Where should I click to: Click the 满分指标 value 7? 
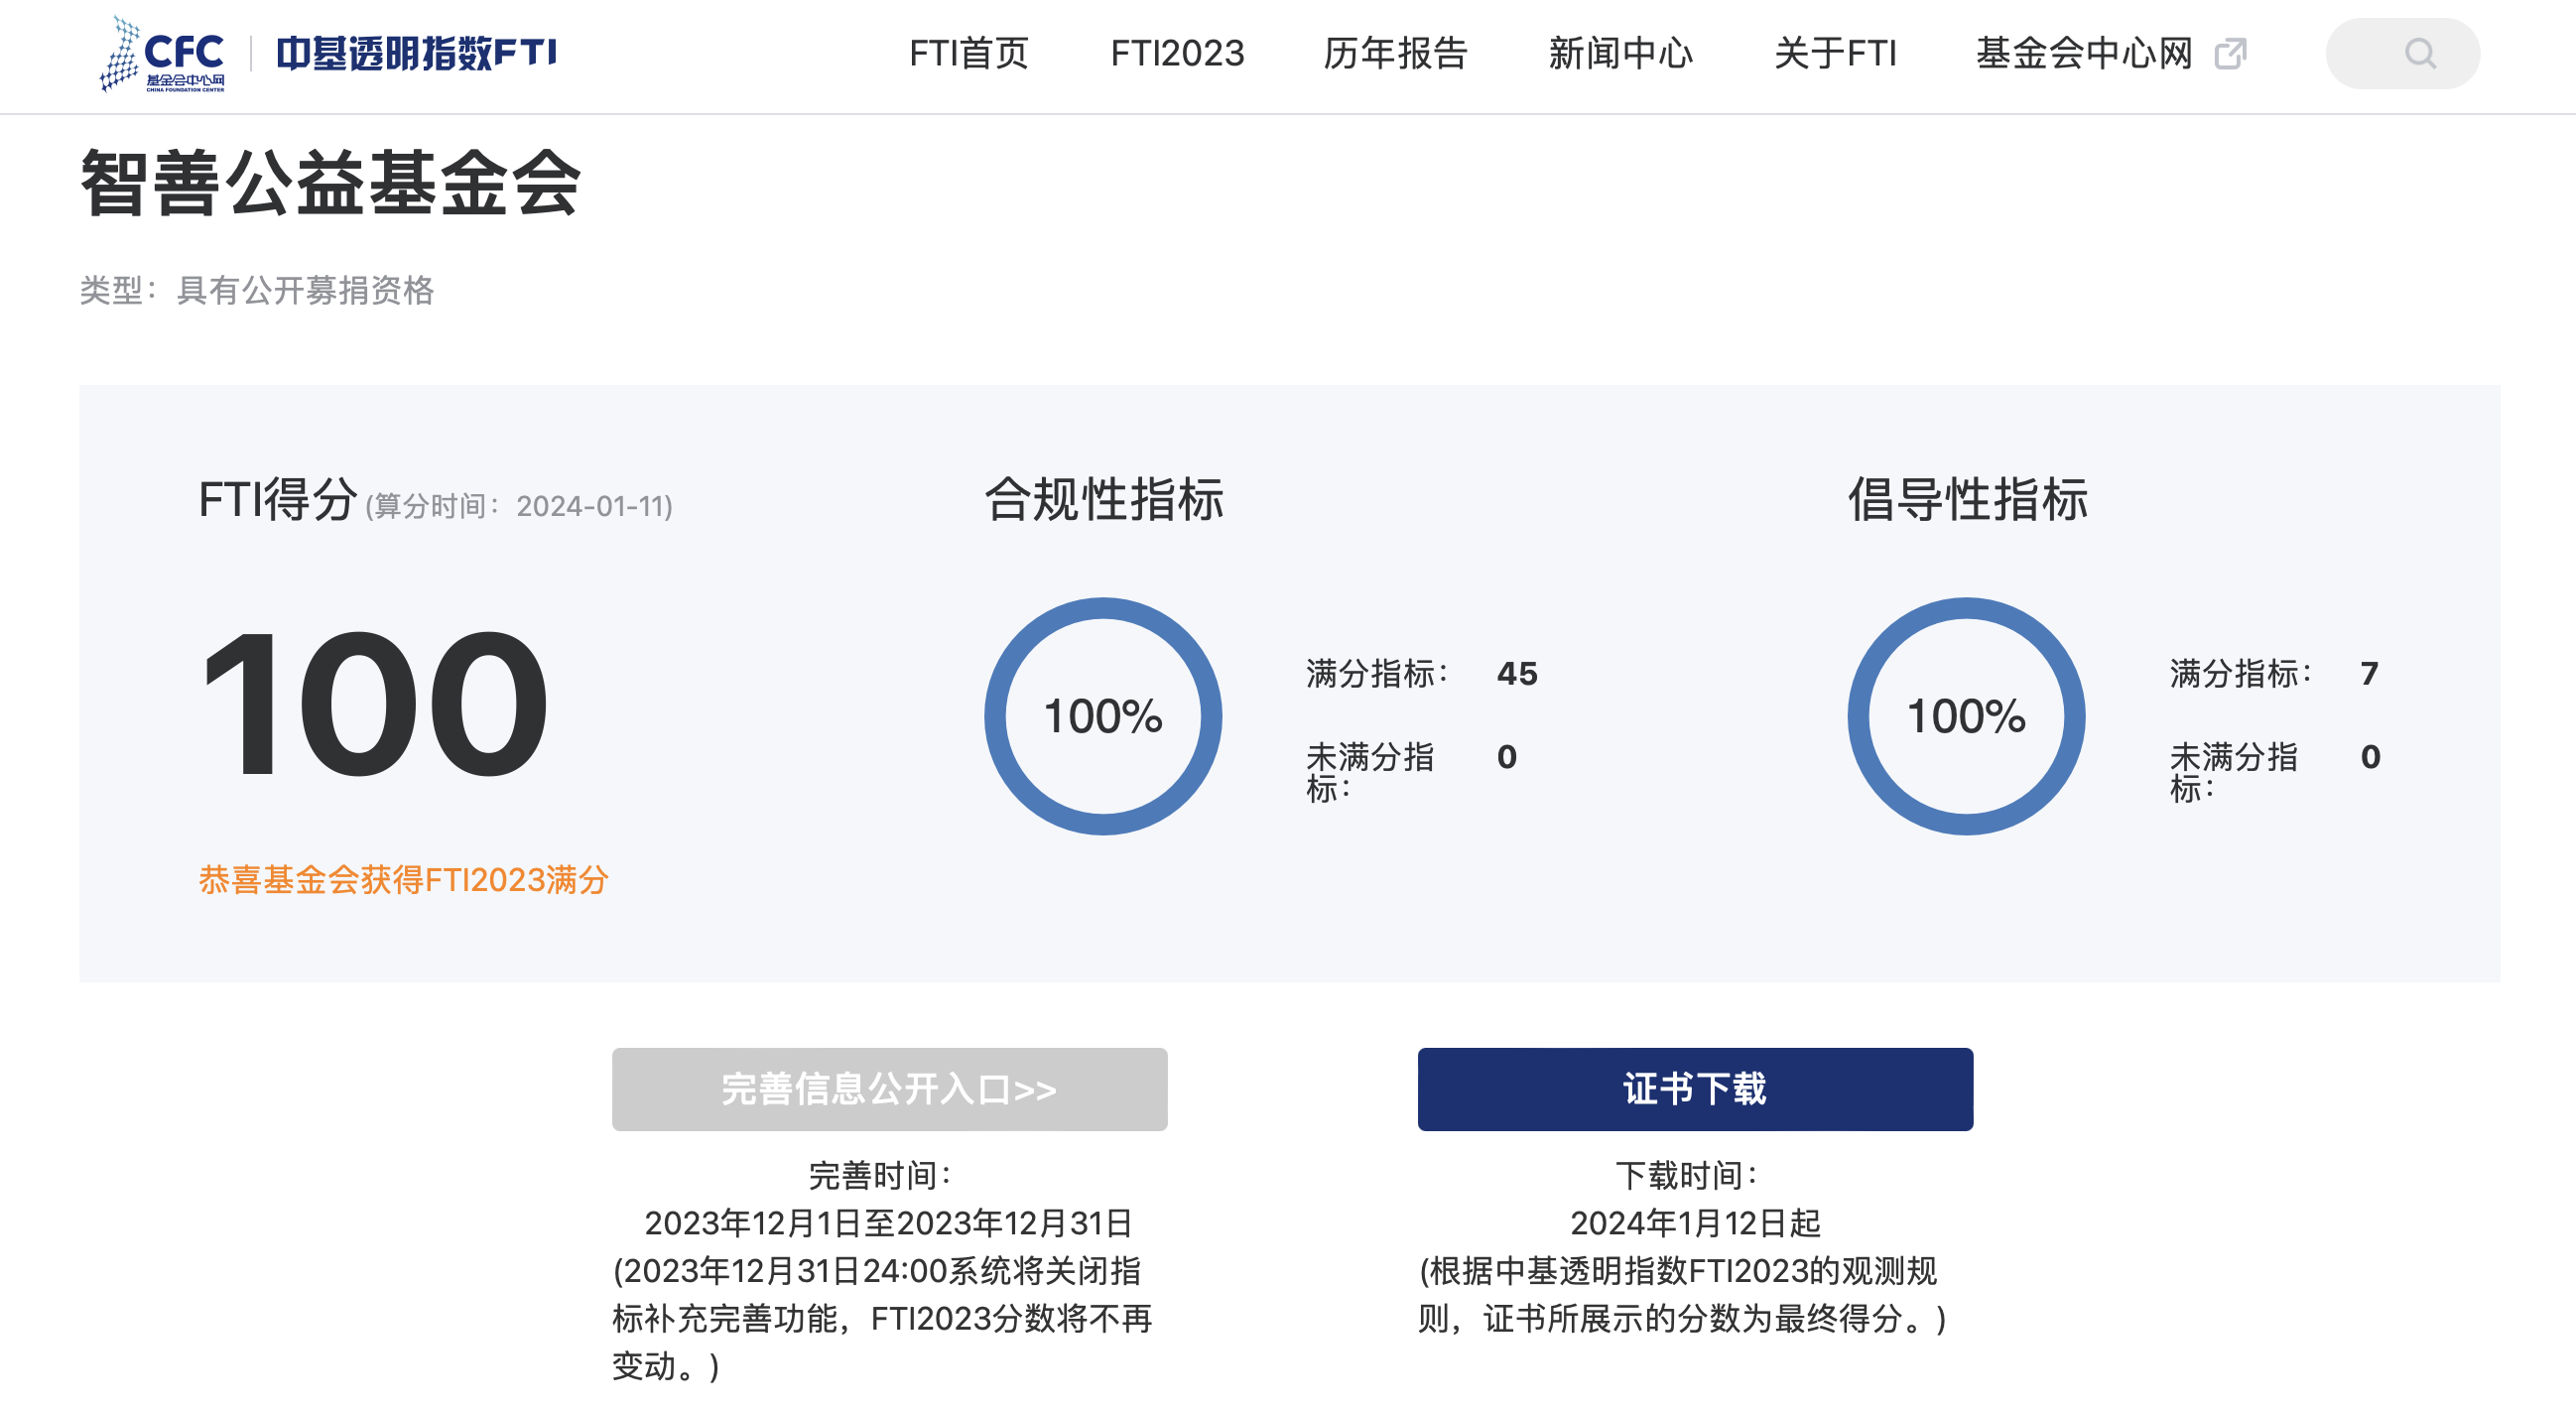2369,673
